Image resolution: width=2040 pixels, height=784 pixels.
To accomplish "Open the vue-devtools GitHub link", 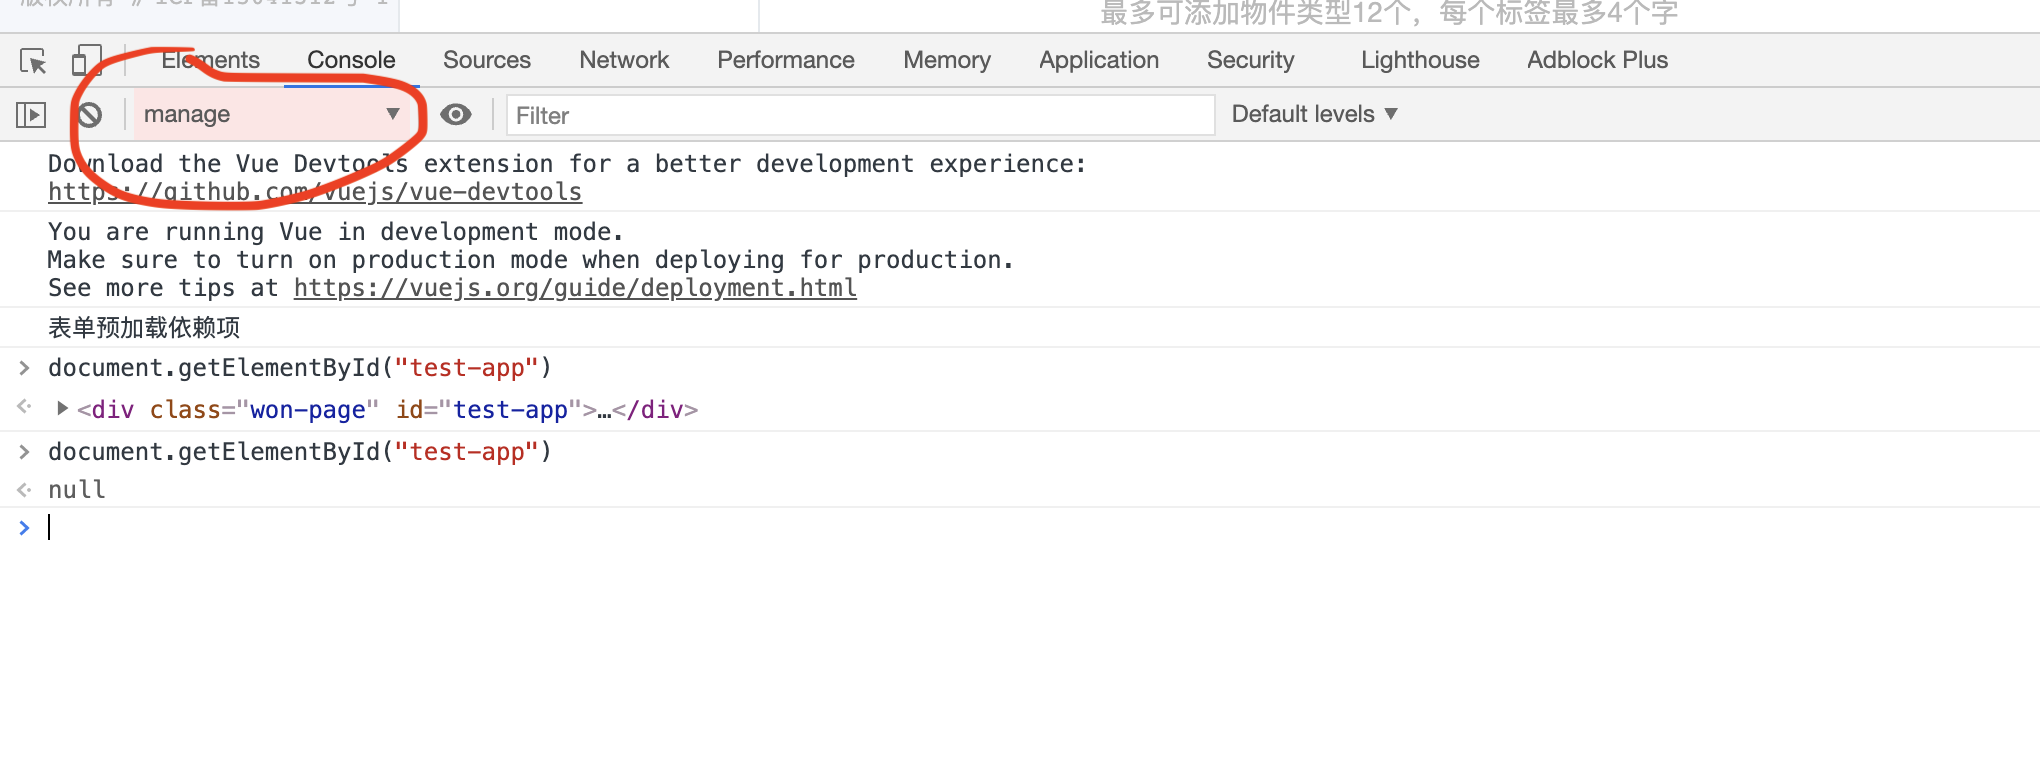I will pyautogui.click(x=314, y=192).
